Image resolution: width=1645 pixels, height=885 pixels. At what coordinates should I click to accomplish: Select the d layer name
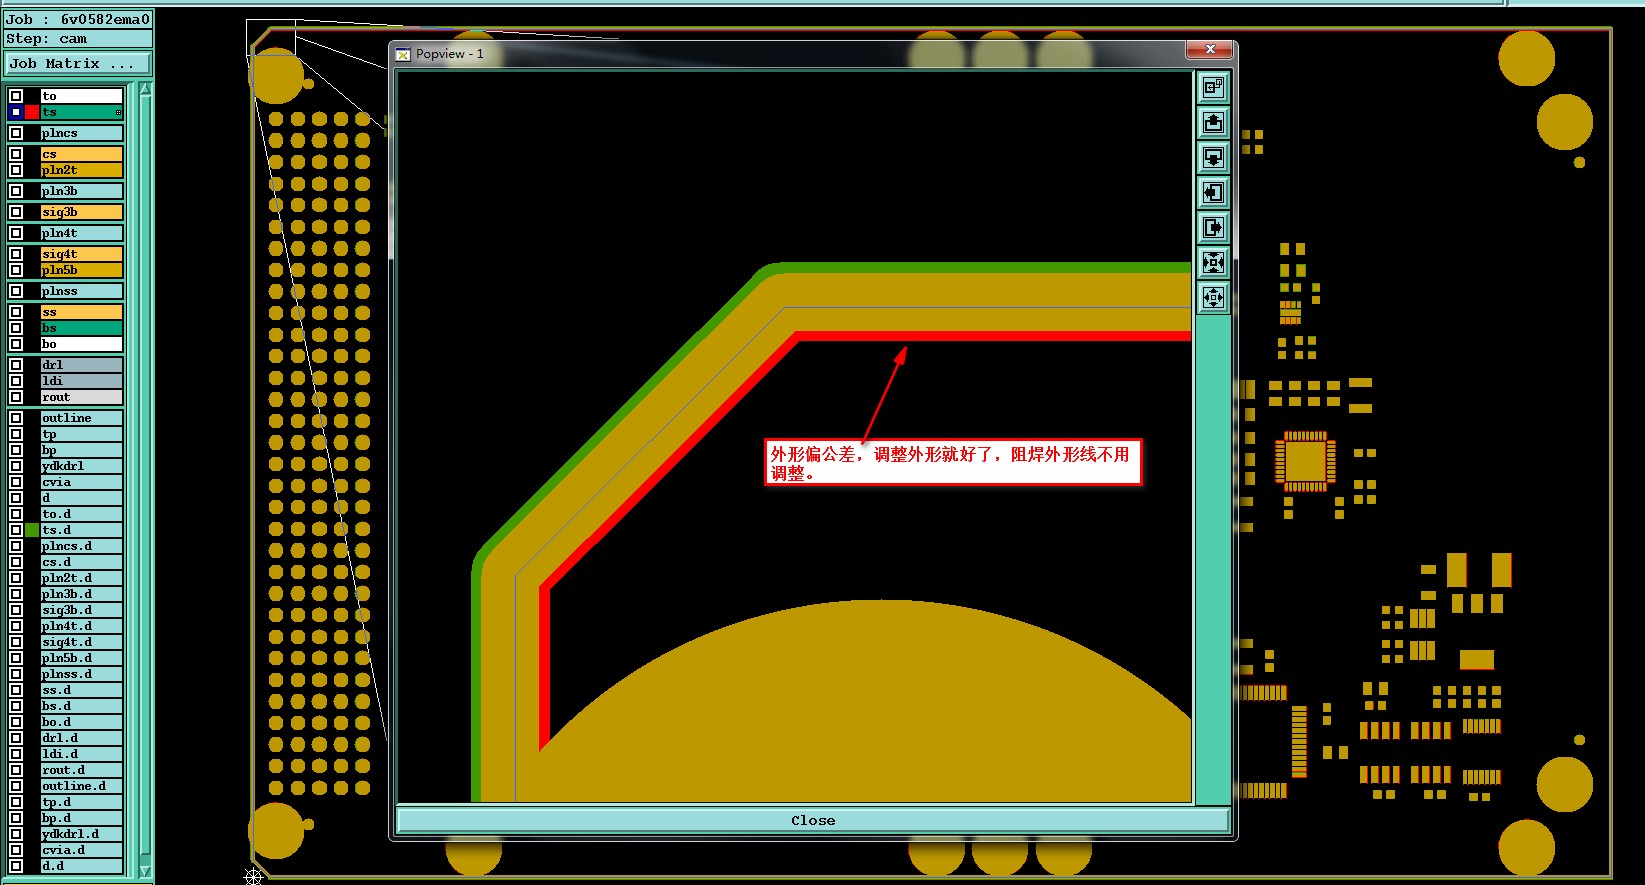(x=82, y=498)
